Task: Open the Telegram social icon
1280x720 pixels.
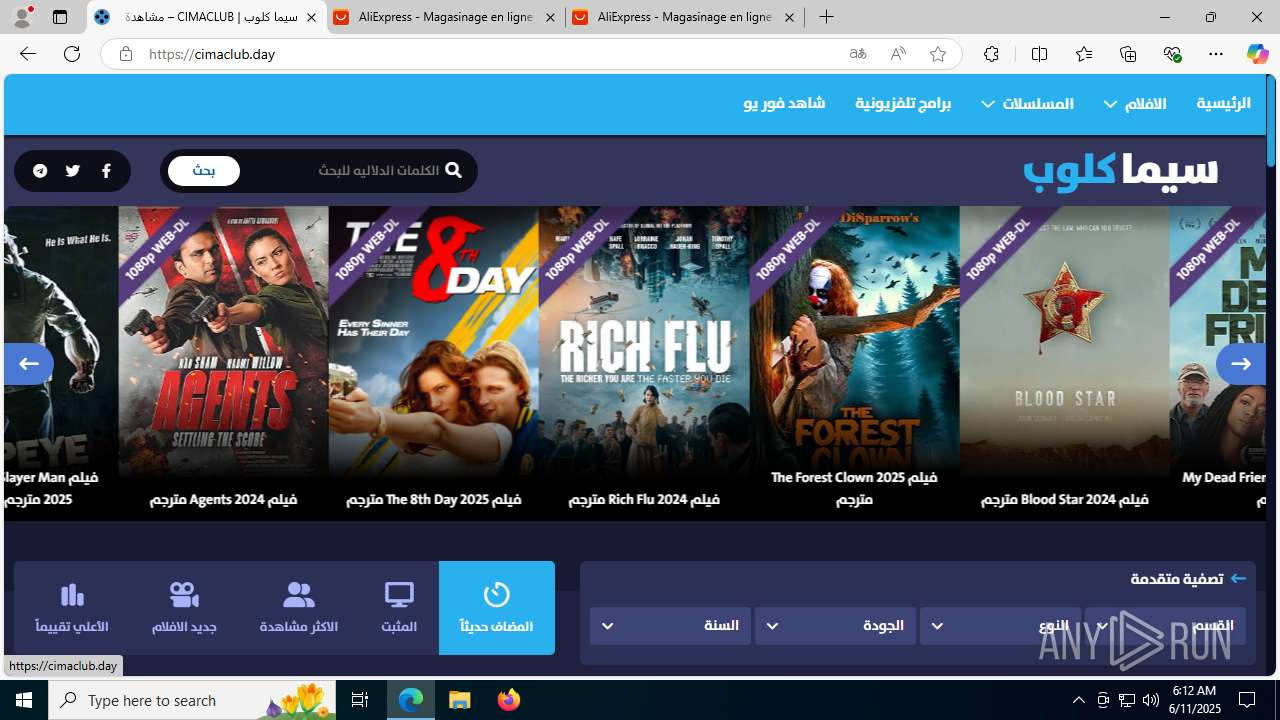Action: [40, 171]
